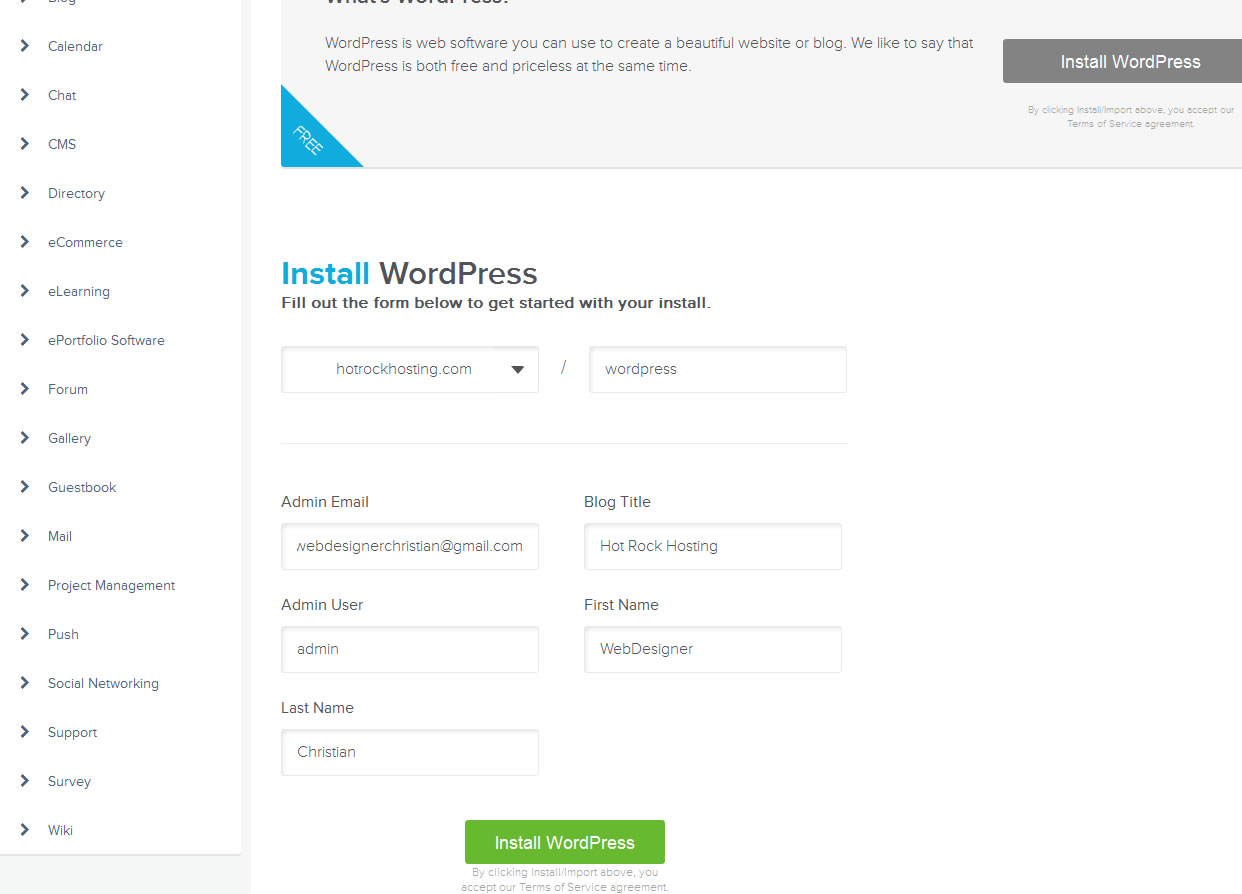
Task: Open the Survey category
Action: (69, 781)
